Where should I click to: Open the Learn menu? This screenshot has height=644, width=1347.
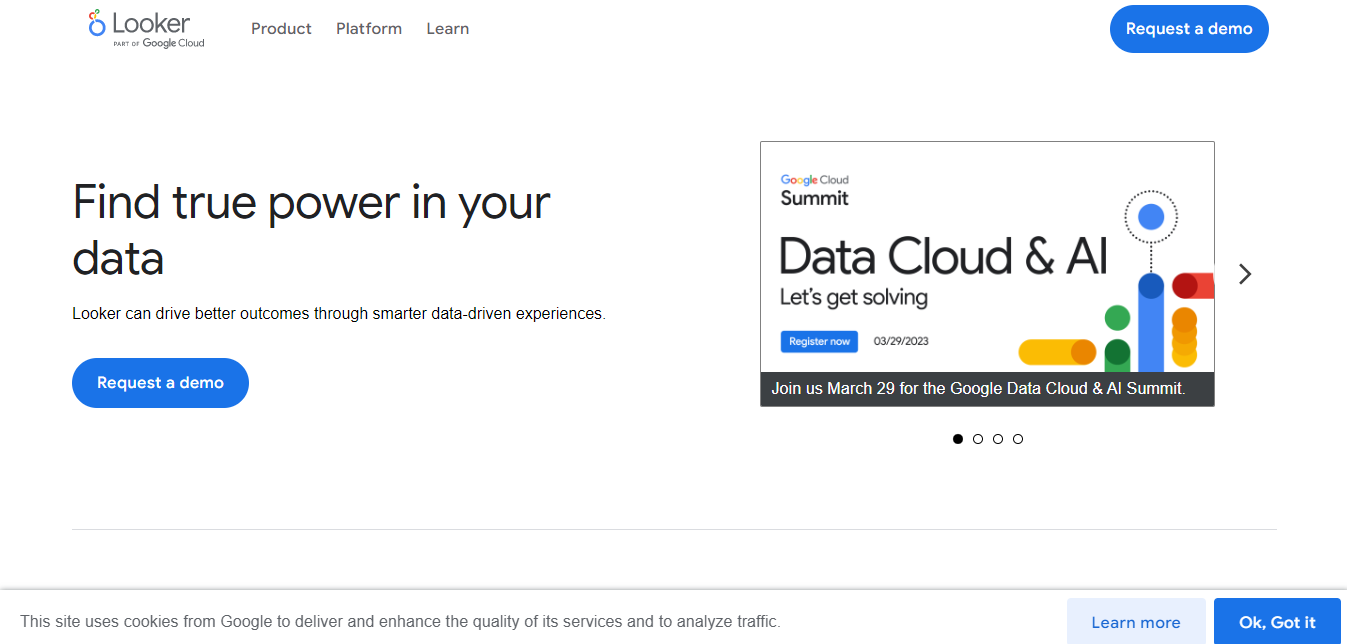[x=447, y=29]
